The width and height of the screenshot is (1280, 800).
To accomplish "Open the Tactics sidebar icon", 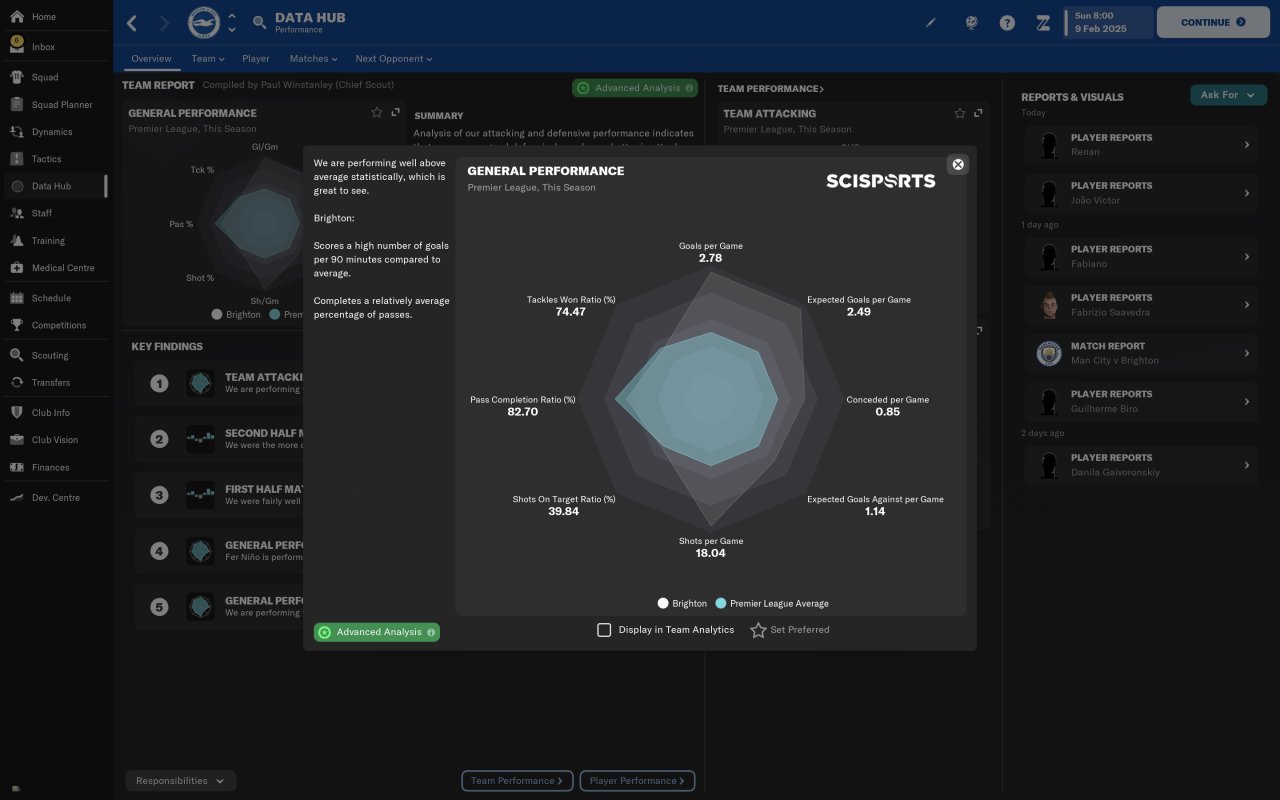I will click(17, 158).
